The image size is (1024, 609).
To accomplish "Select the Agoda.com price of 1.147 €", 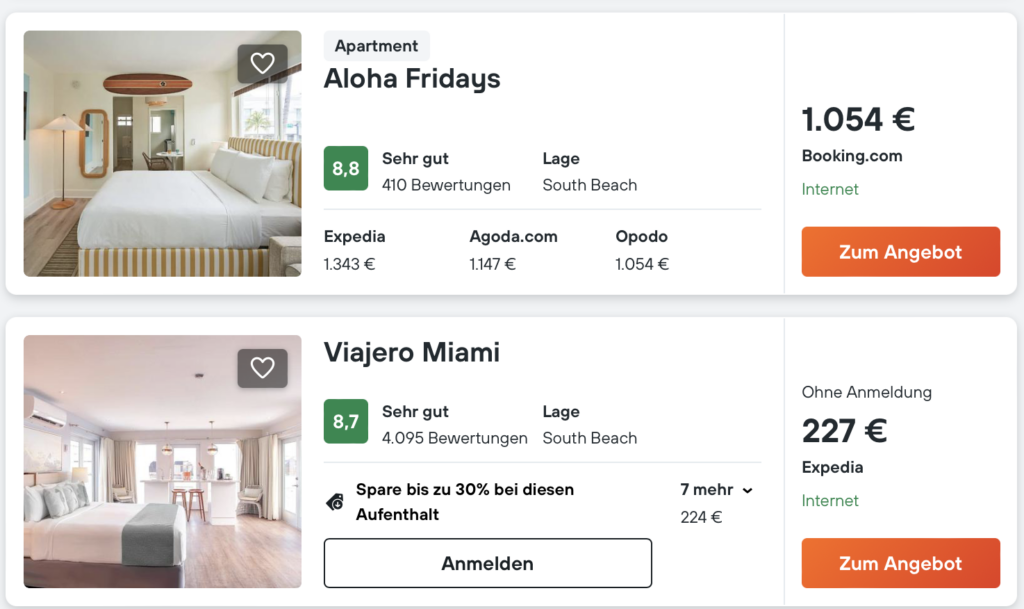I will [493, 264].
